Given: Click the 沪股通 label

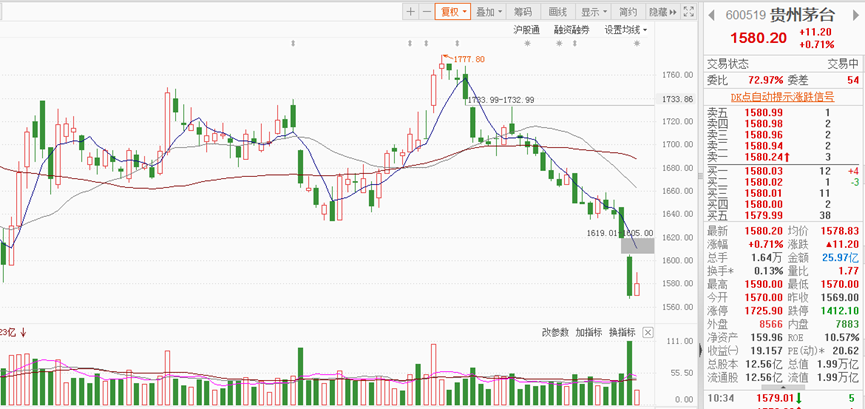Looking at the screenshot, I should click(527, 30).
